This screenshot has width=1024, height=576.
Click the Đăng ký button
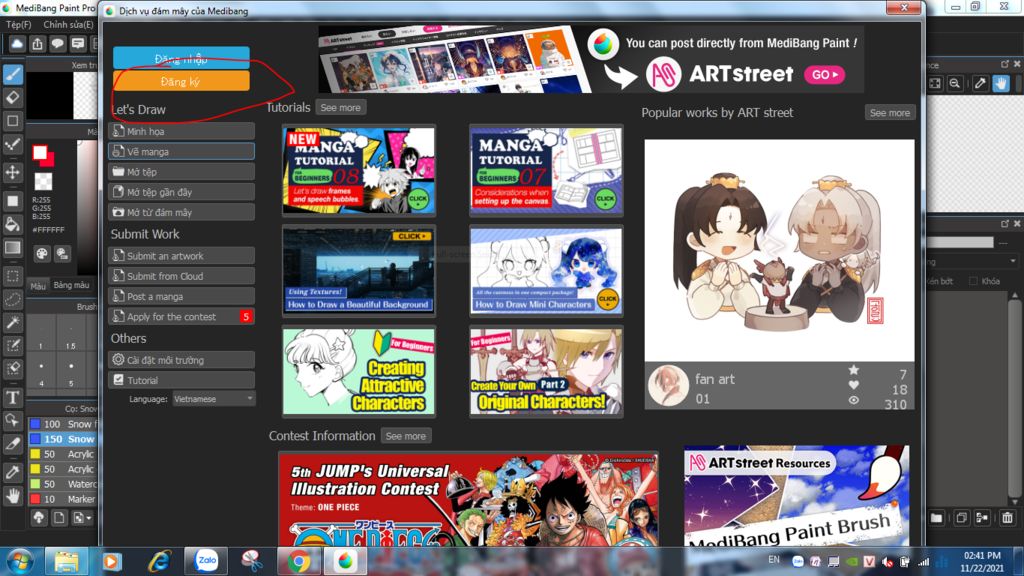click(x=181, y=81)
